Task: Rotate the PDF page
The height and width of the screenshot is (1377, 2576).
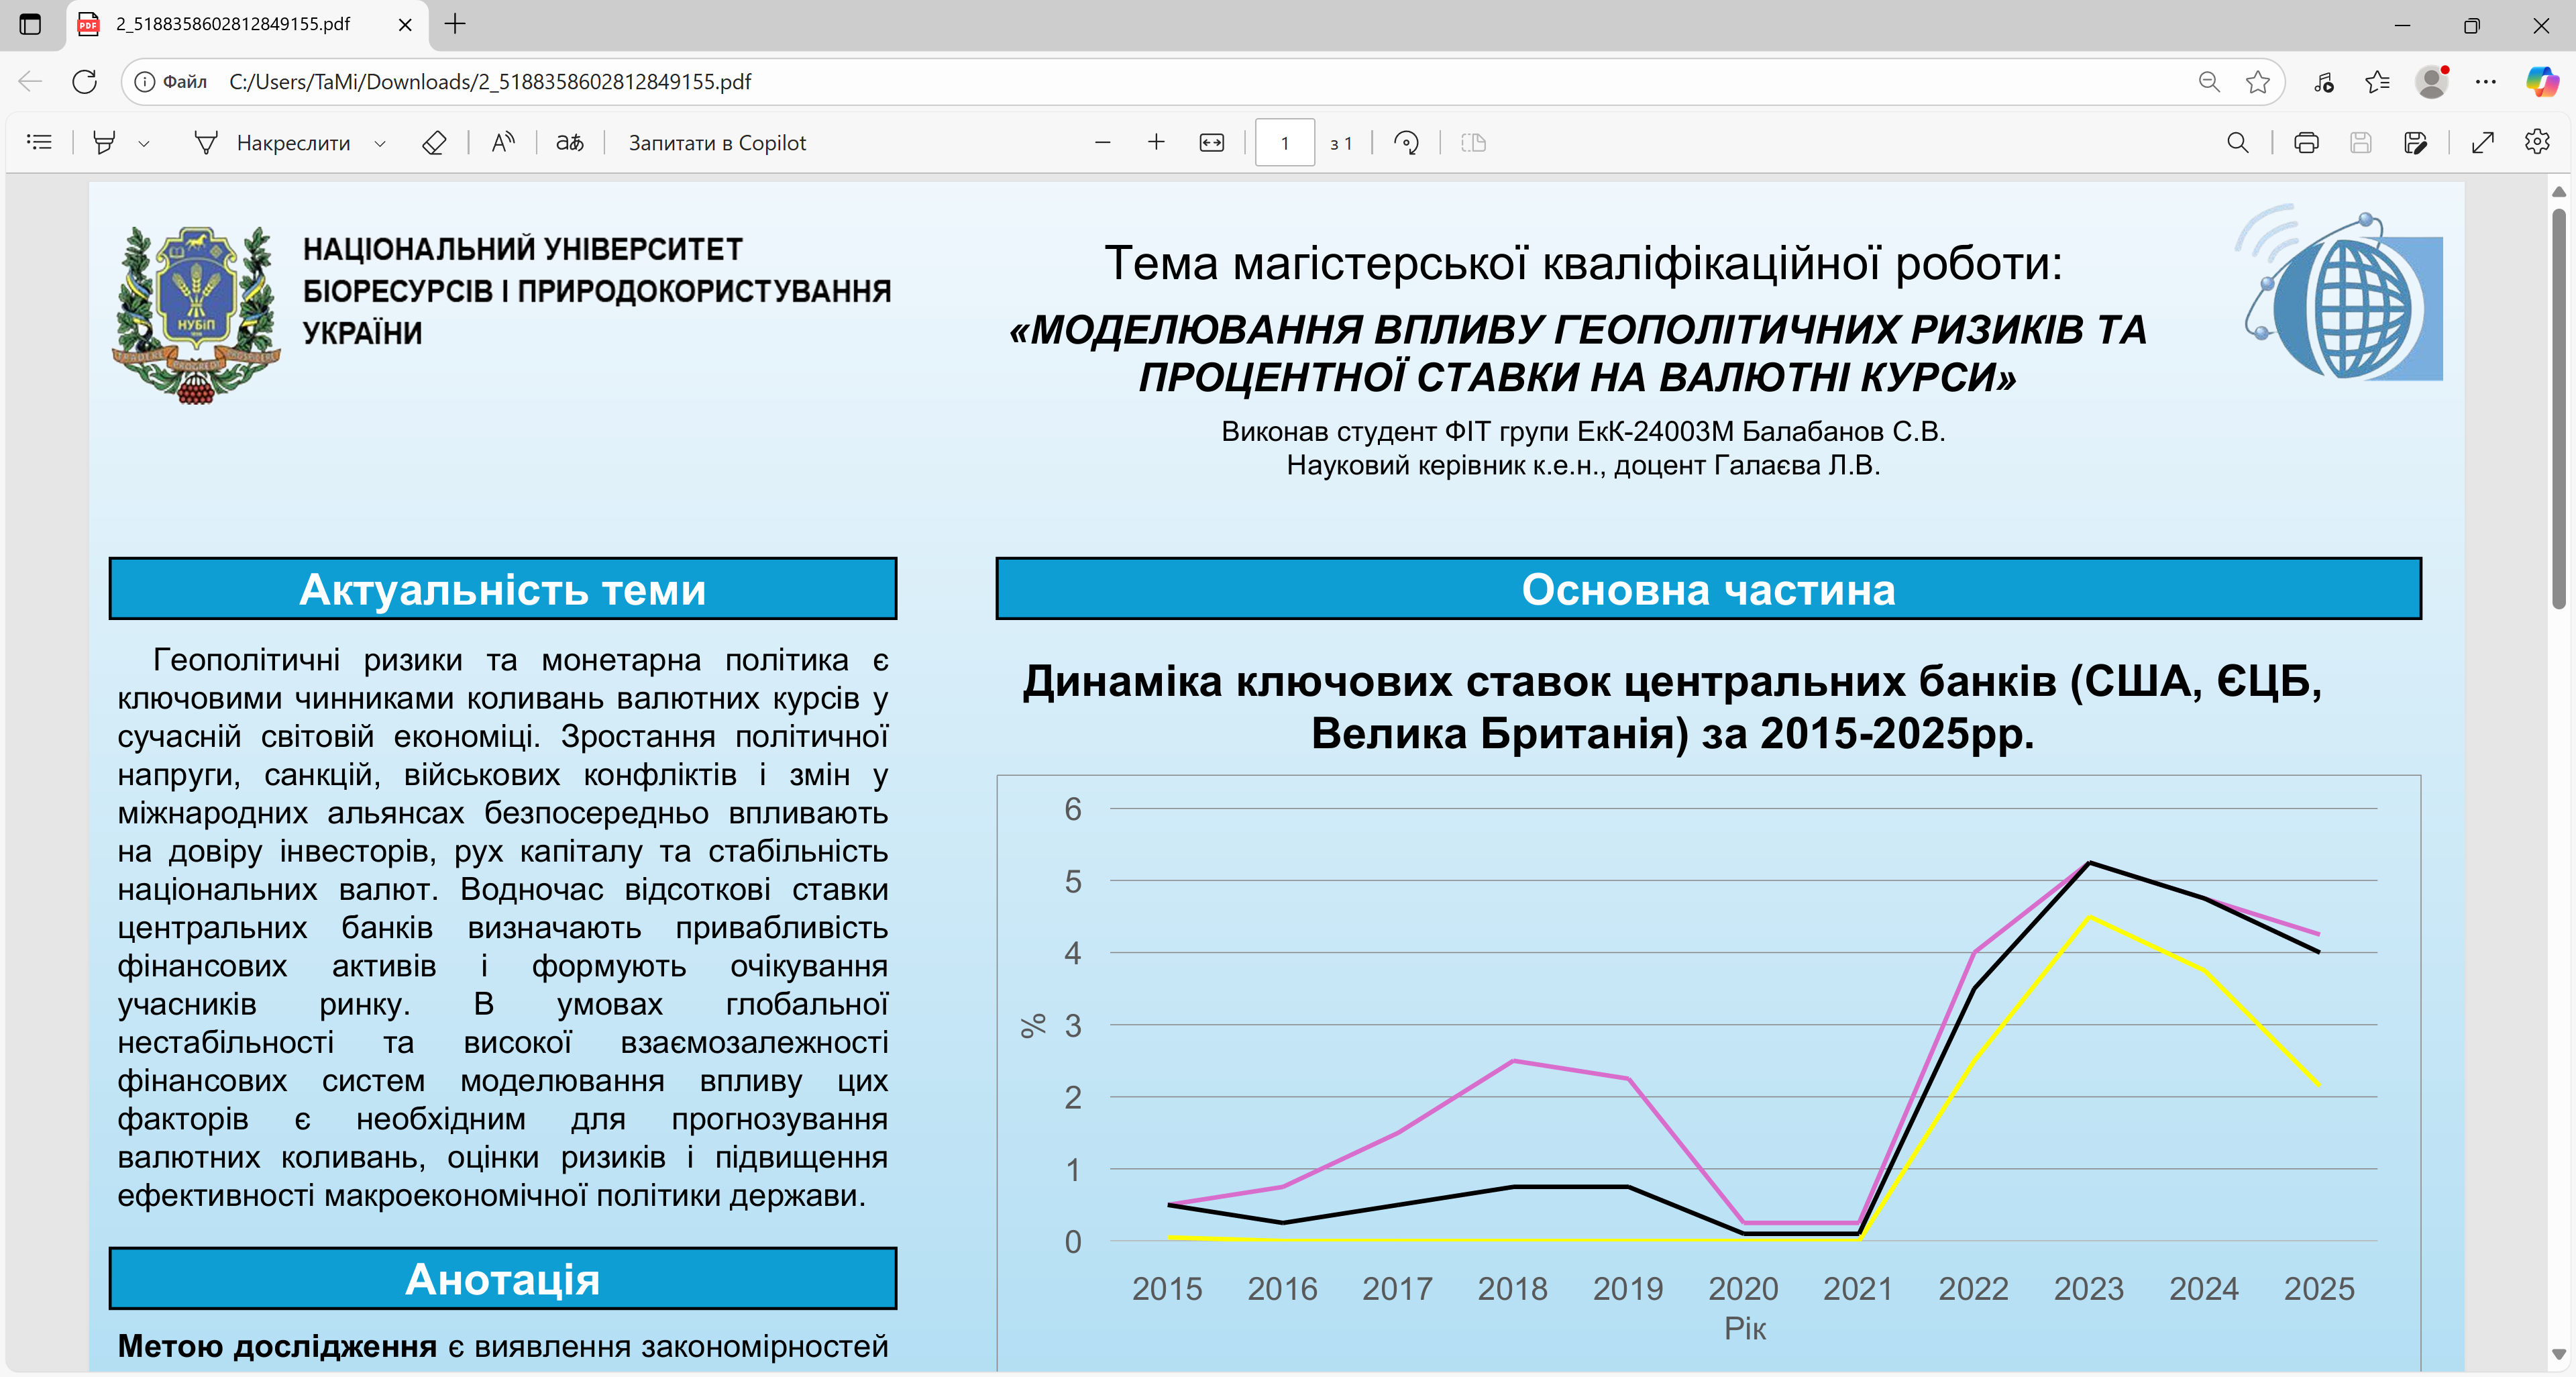Action: click(1406, 143)
